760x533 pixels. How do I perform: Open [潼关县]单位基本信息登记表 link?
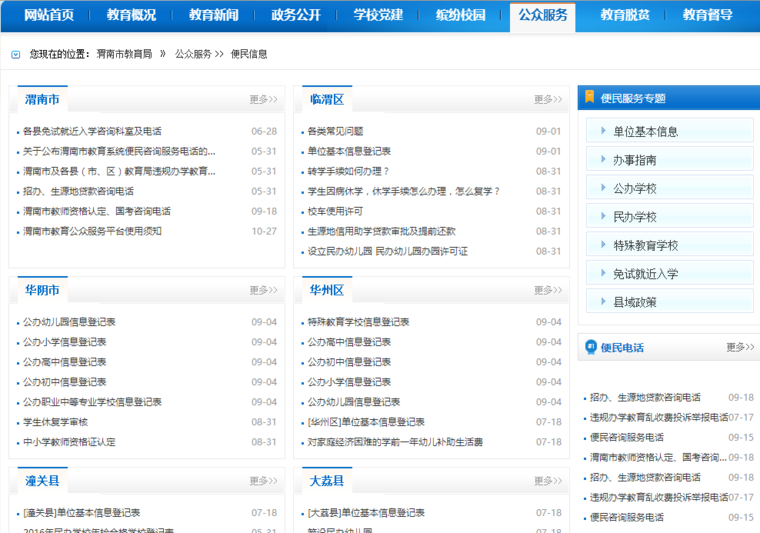(81, 513)
